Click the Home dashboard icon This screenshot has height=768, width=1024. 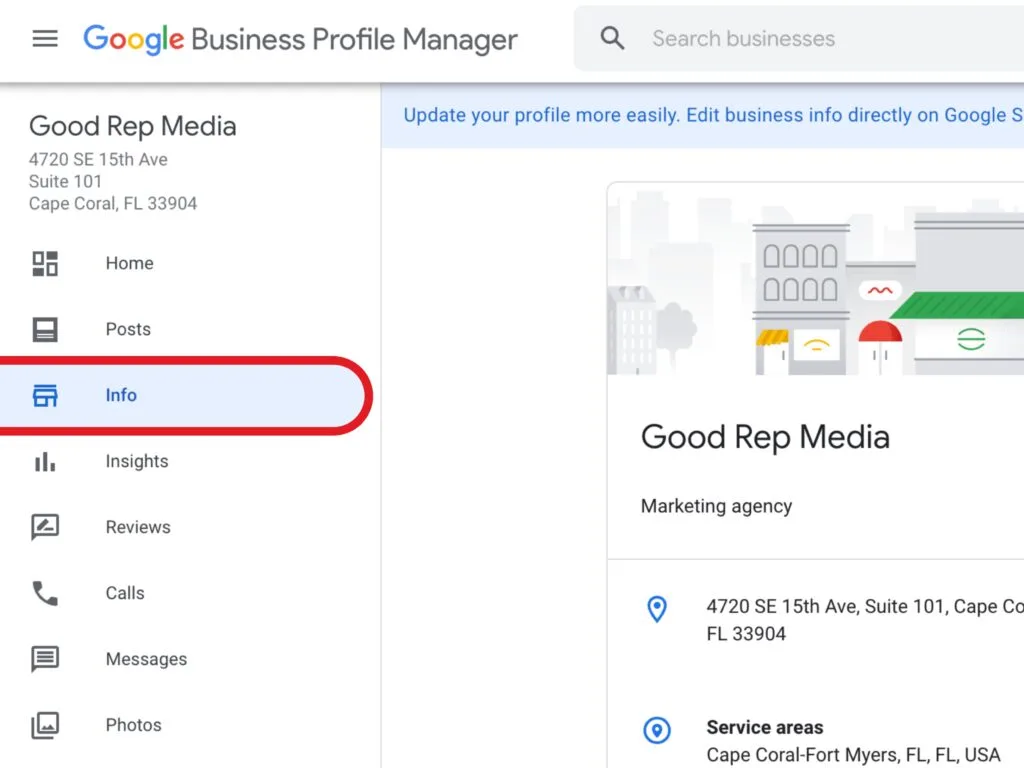coord(45,263)
